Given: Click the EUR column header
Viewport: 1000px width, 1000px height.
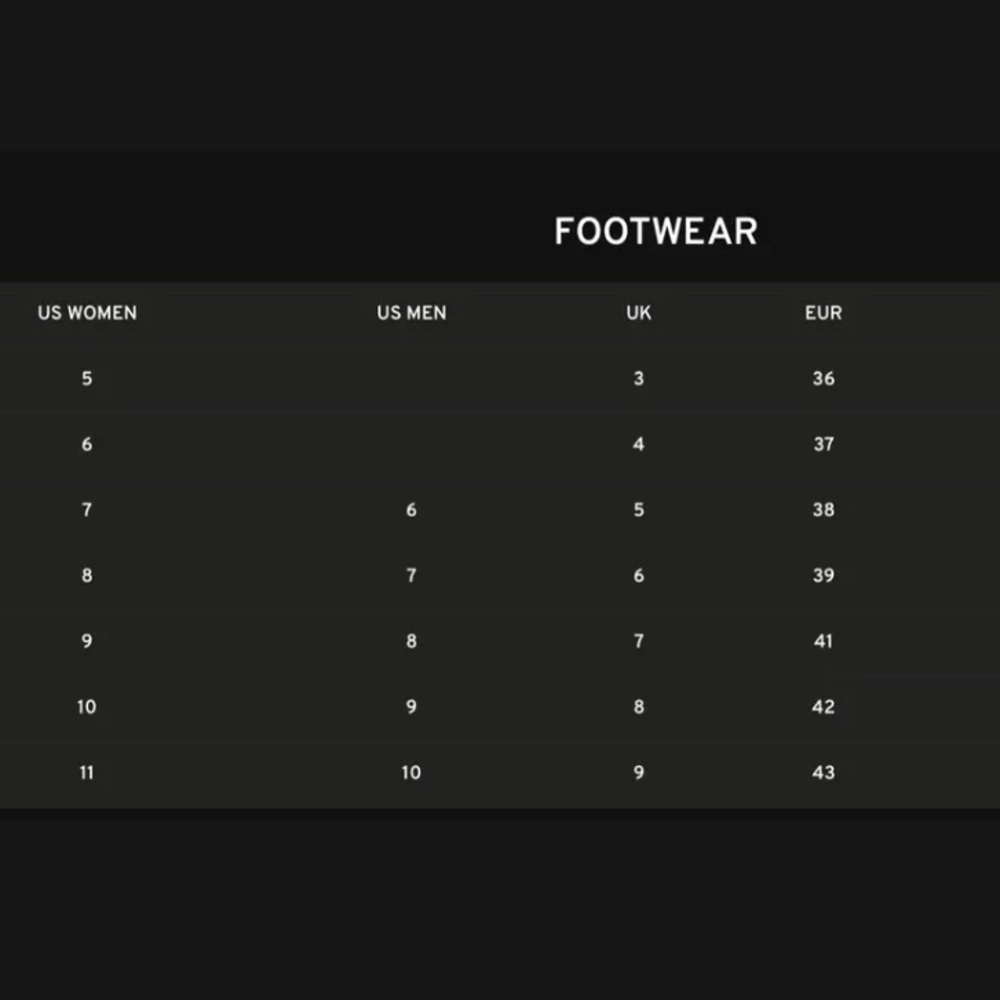Looking at the screenshot, I should [823, 312].
